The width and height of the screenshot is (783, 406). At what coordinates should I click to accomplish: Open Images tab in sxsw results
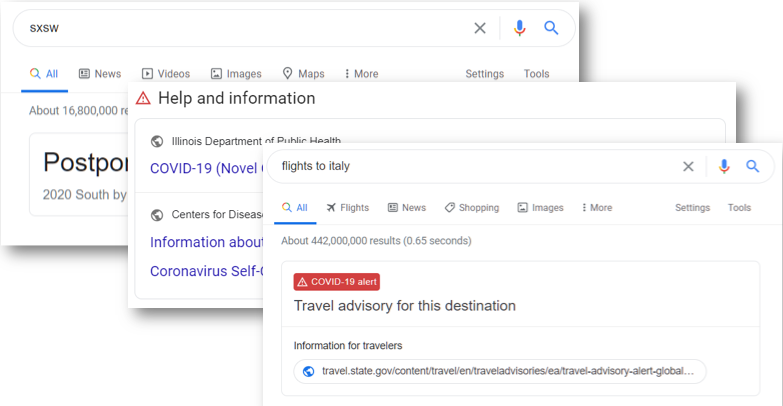click(236, 74)
